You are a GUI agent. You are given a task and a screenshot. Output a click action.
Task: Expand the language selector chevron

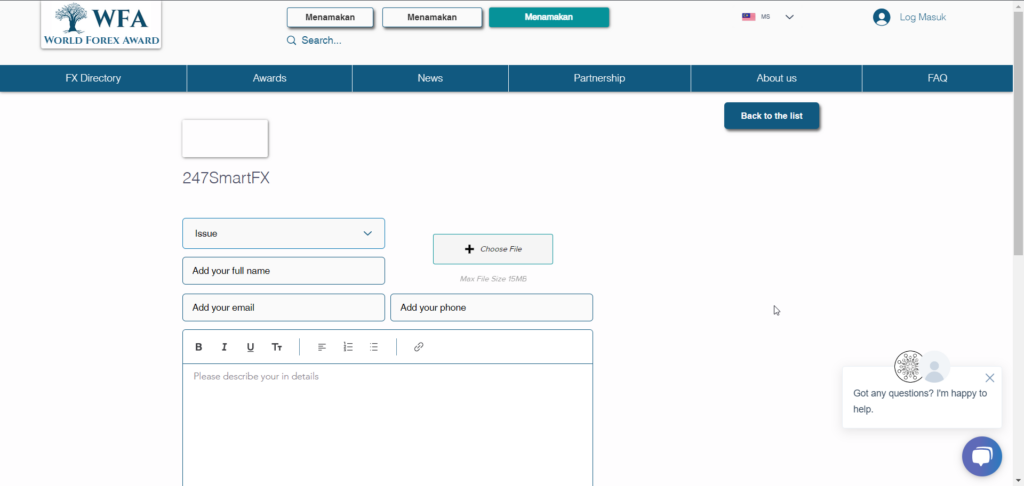click(789, 17)
